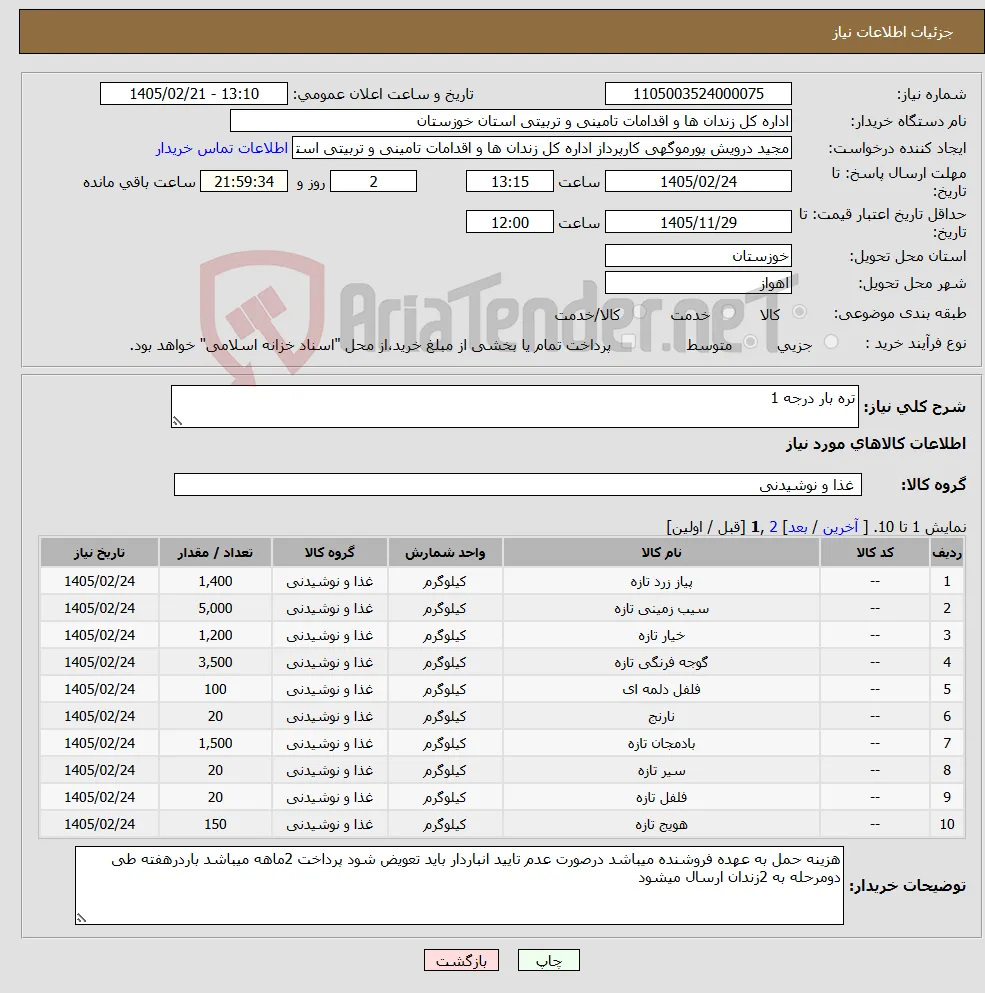Click the validity time 12:00 field
The image size is (985, 993).
[x=509, y=222]
